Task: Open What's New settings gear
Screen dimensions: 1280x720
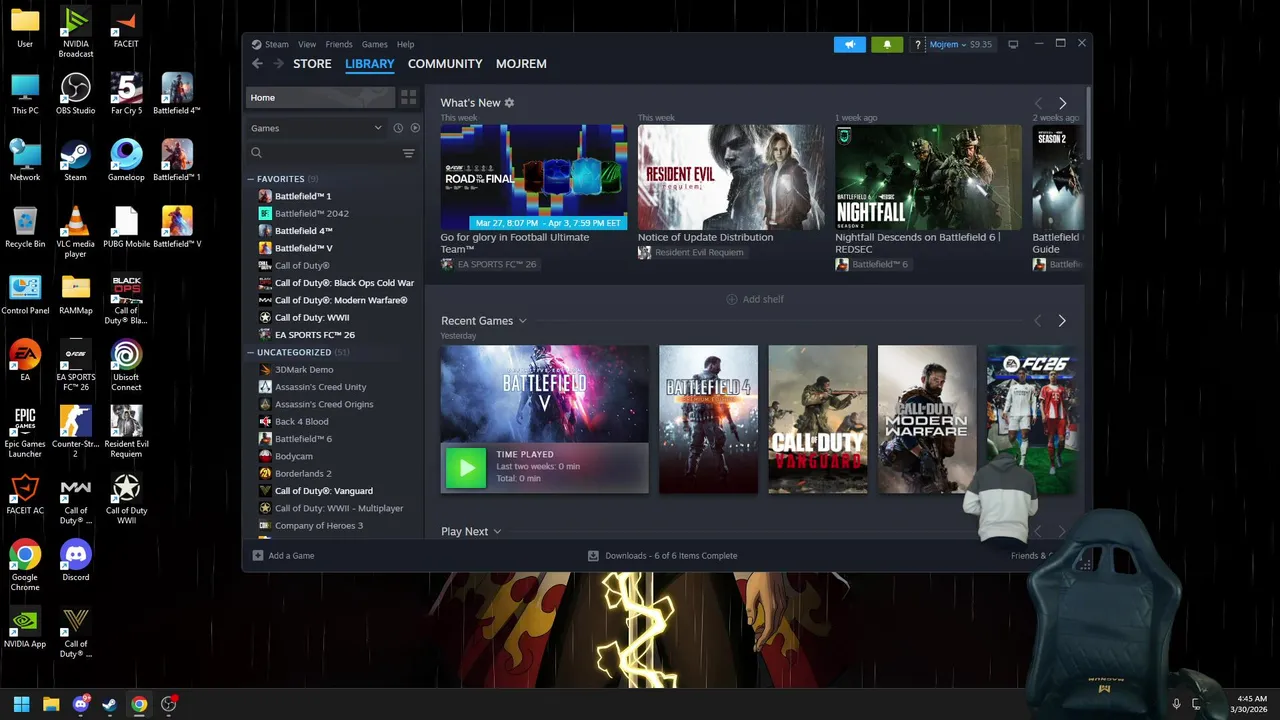Action: (x=509, y=103)
